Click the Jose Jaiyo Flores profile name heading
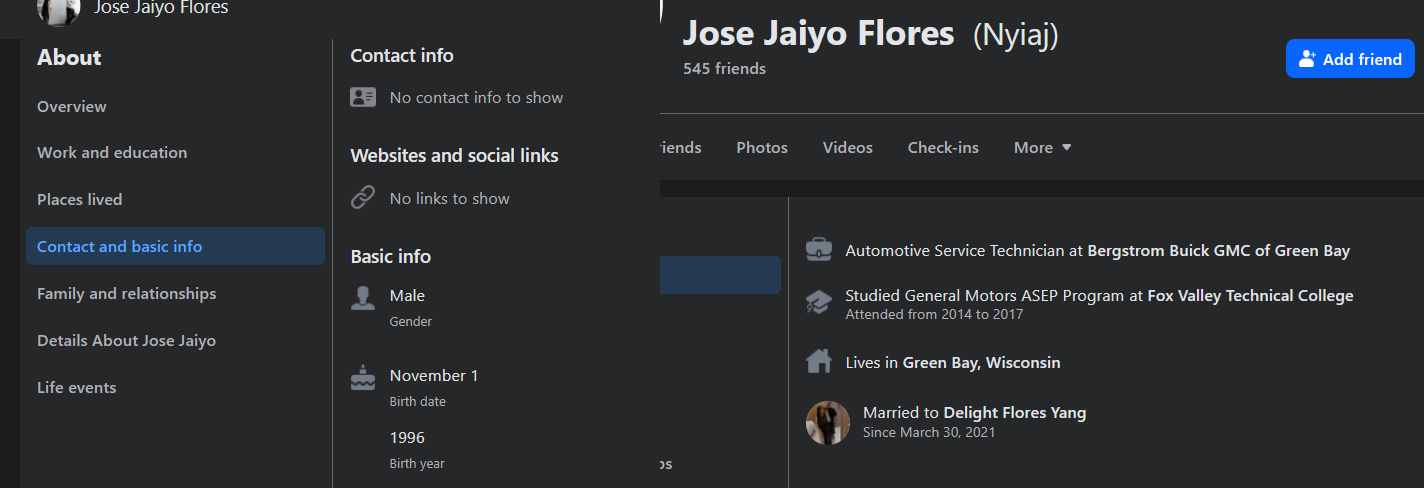 pos(819,34)
